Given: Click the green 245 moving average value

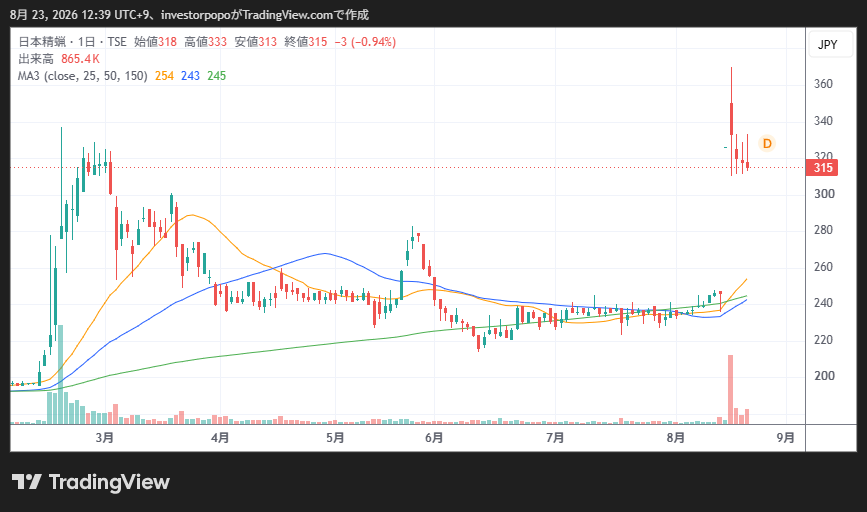Looking at the screenshot, I should tap(217, 76).
